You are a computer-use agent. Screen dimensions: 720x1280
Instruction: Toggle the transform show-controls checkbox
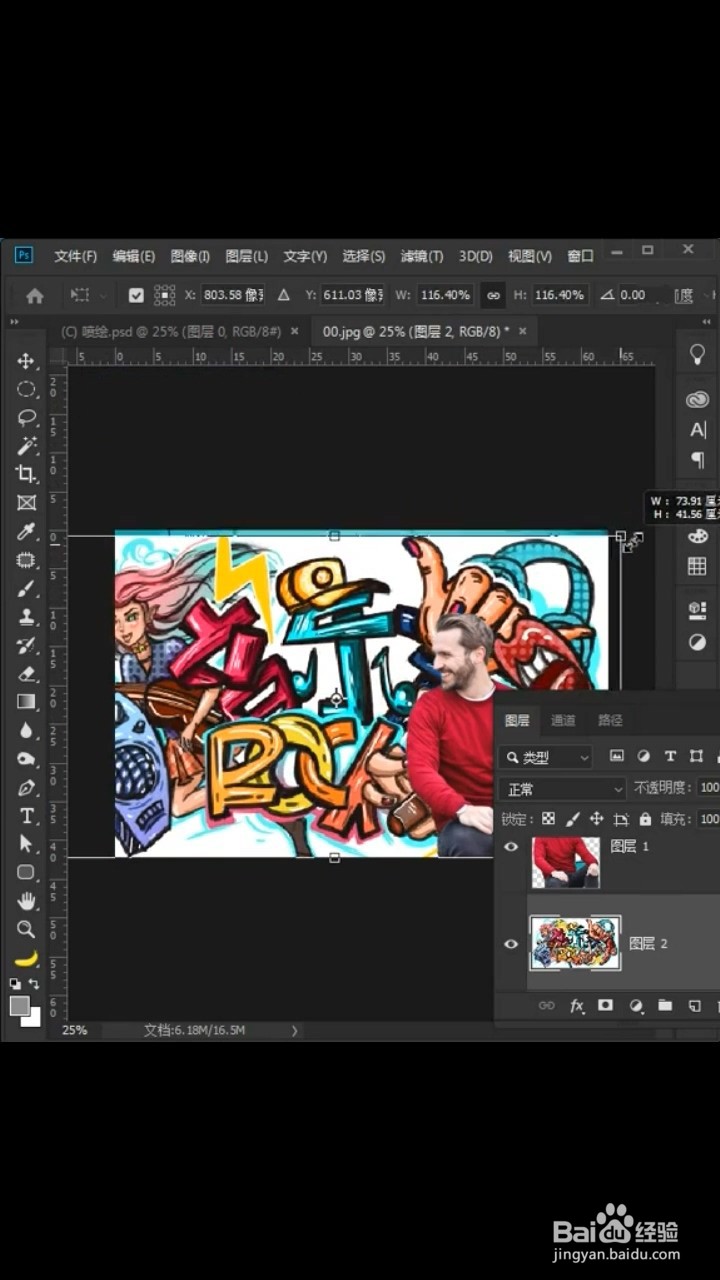click(136, 295)
